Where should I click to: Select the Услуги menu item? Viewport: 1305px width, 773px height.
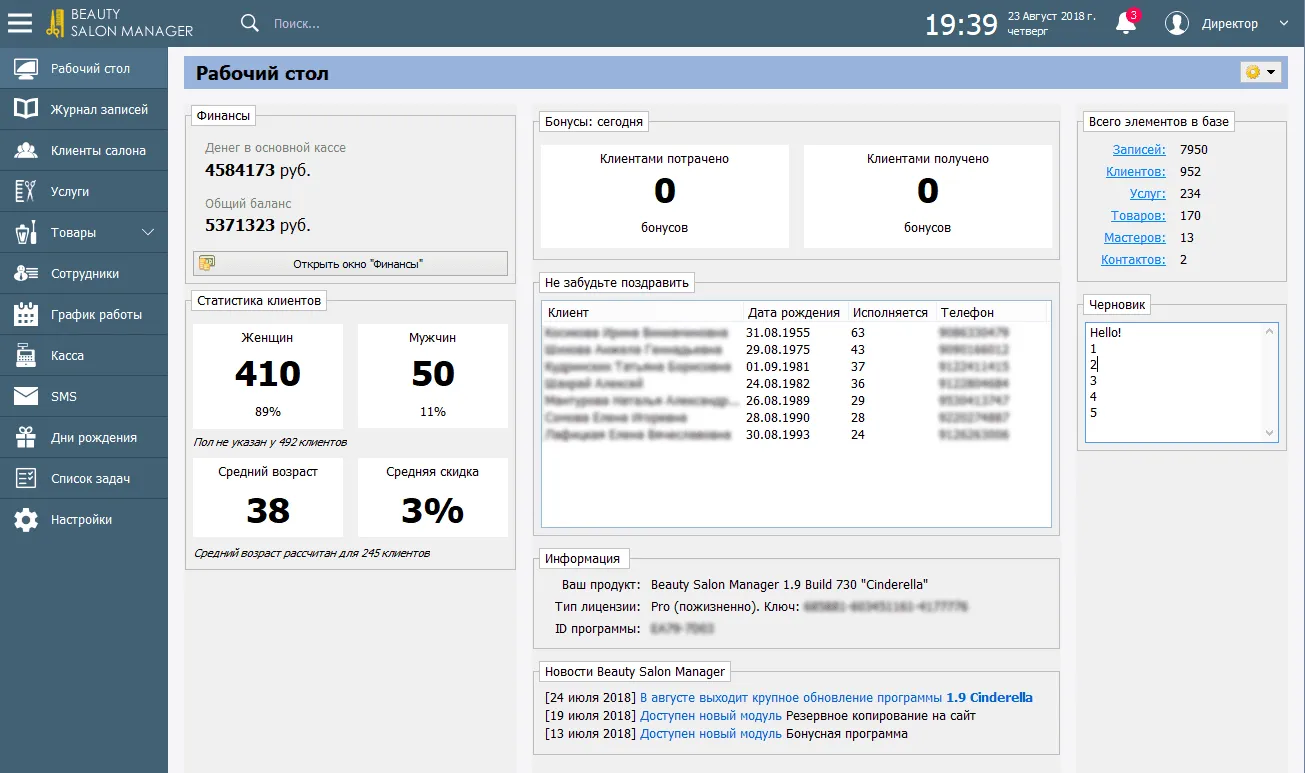(x=84, y=191)
